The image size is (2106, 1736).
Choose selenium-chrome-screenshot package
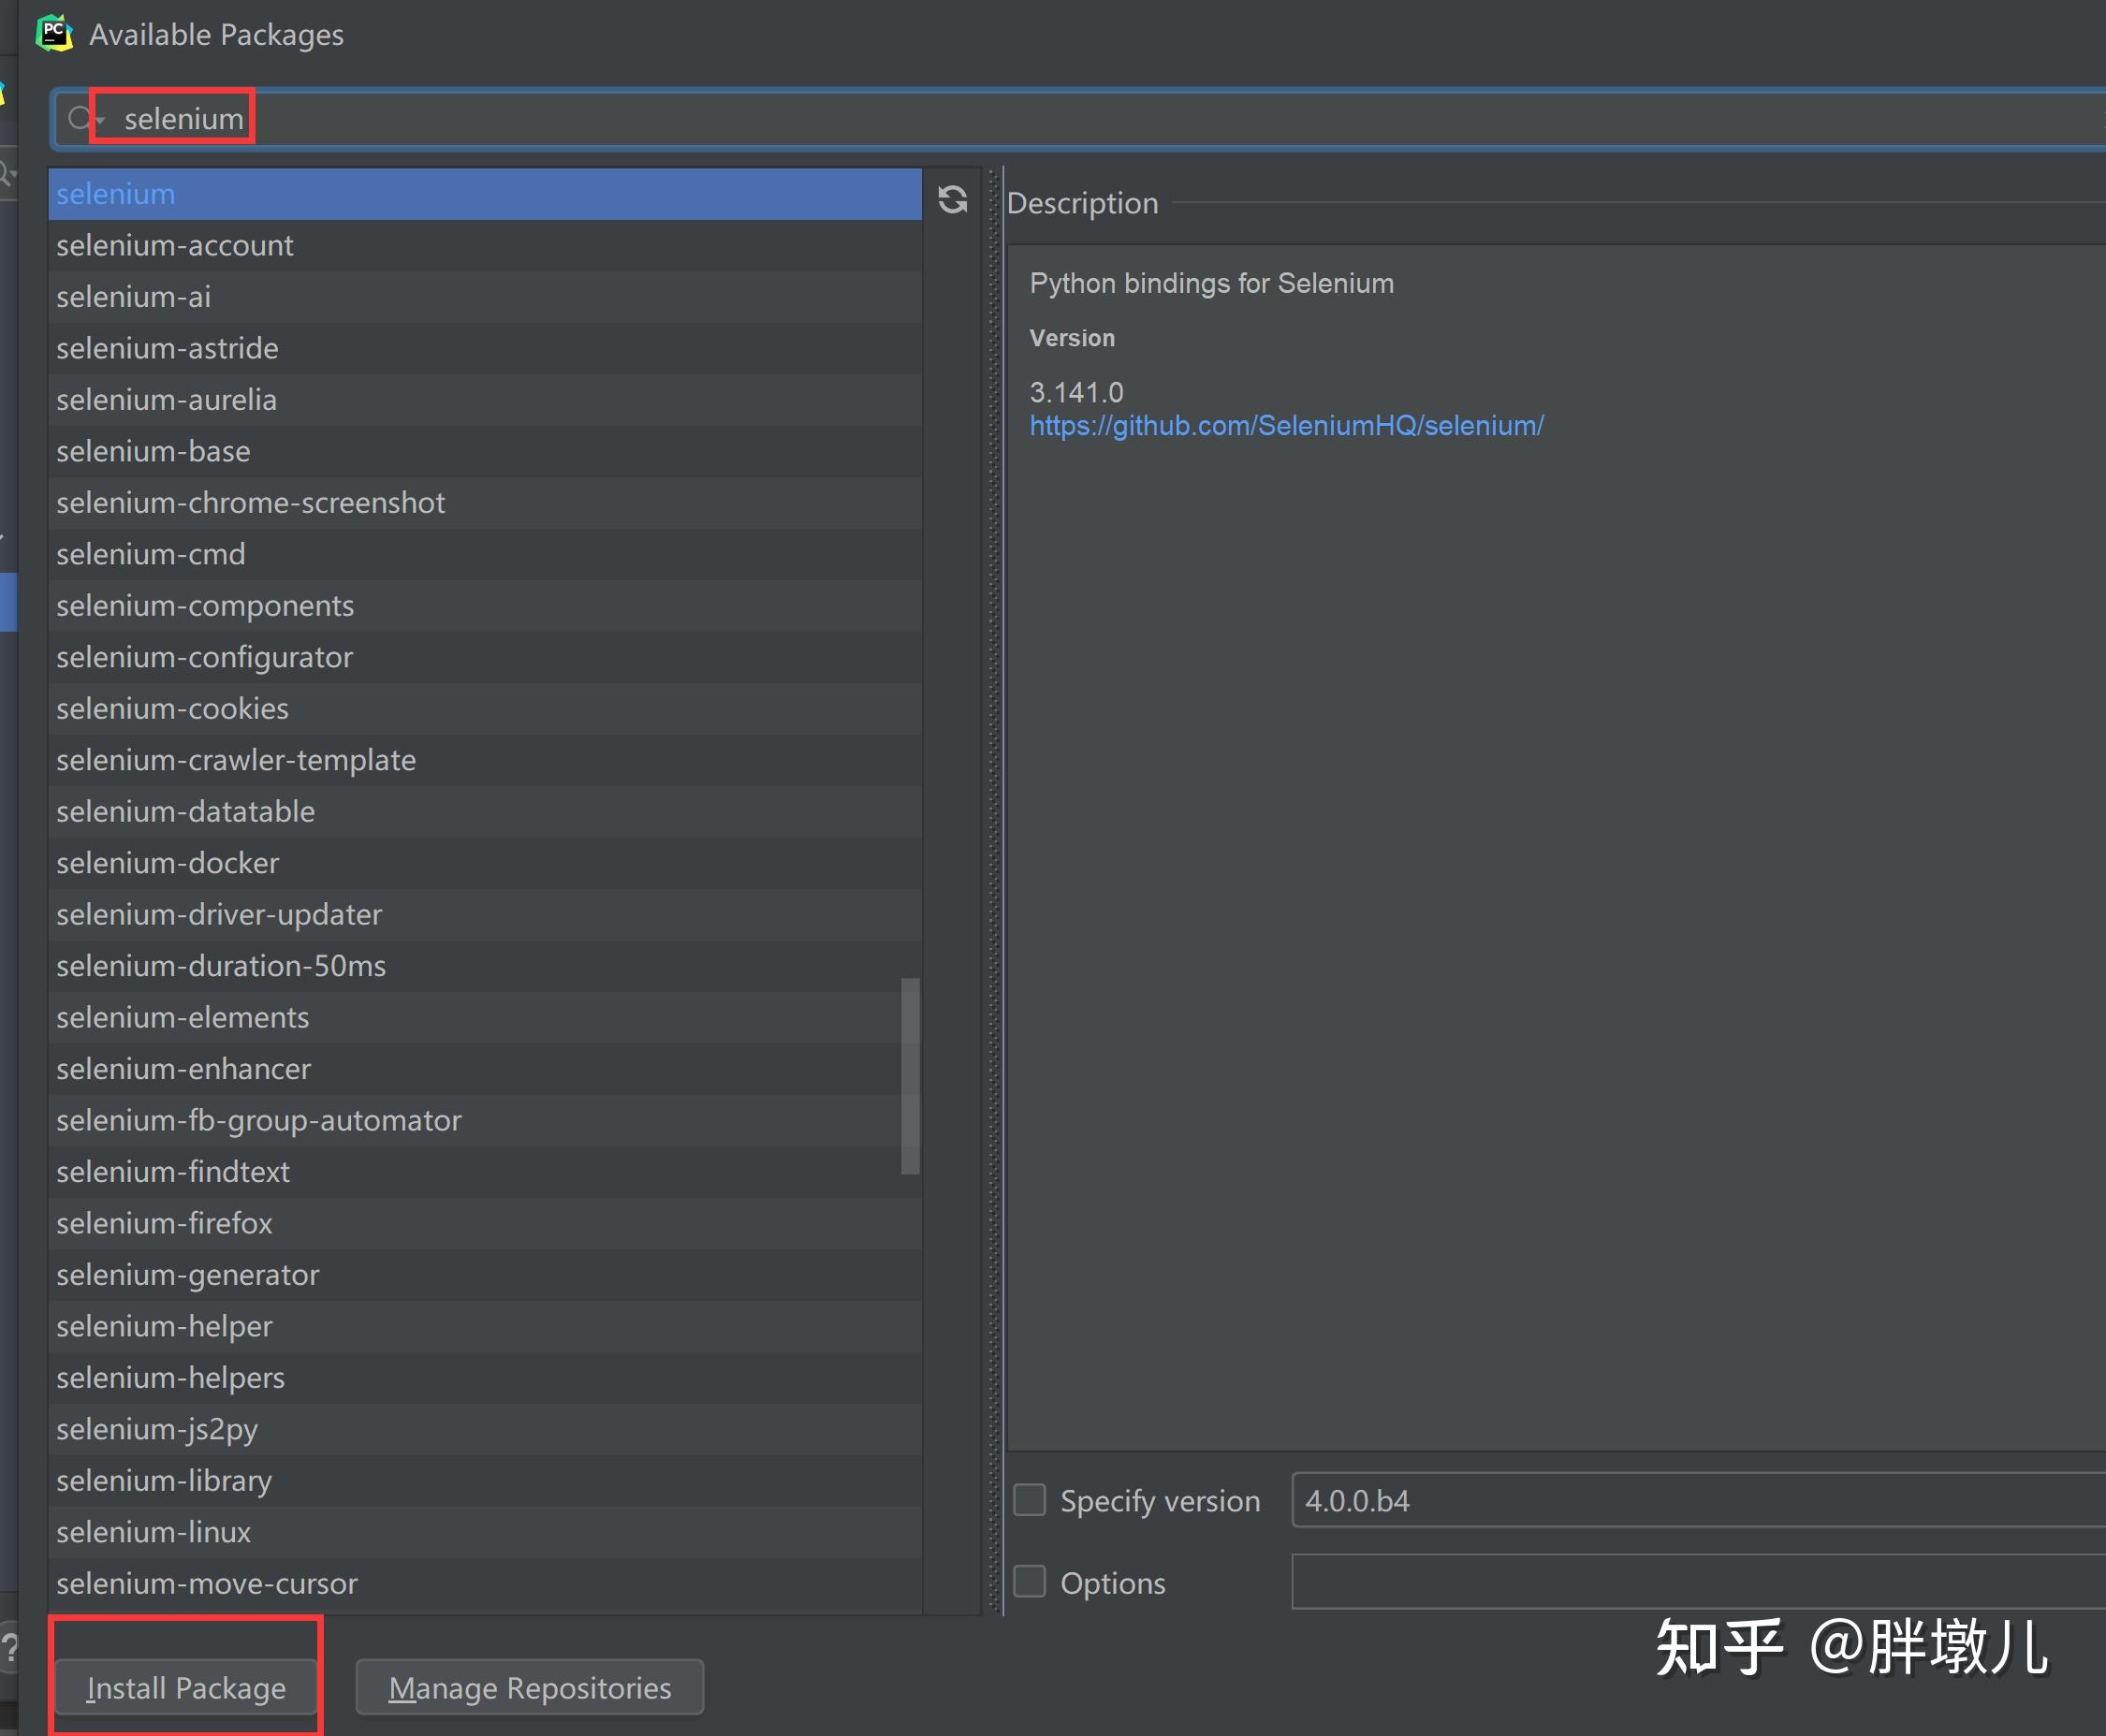(250, 503)
